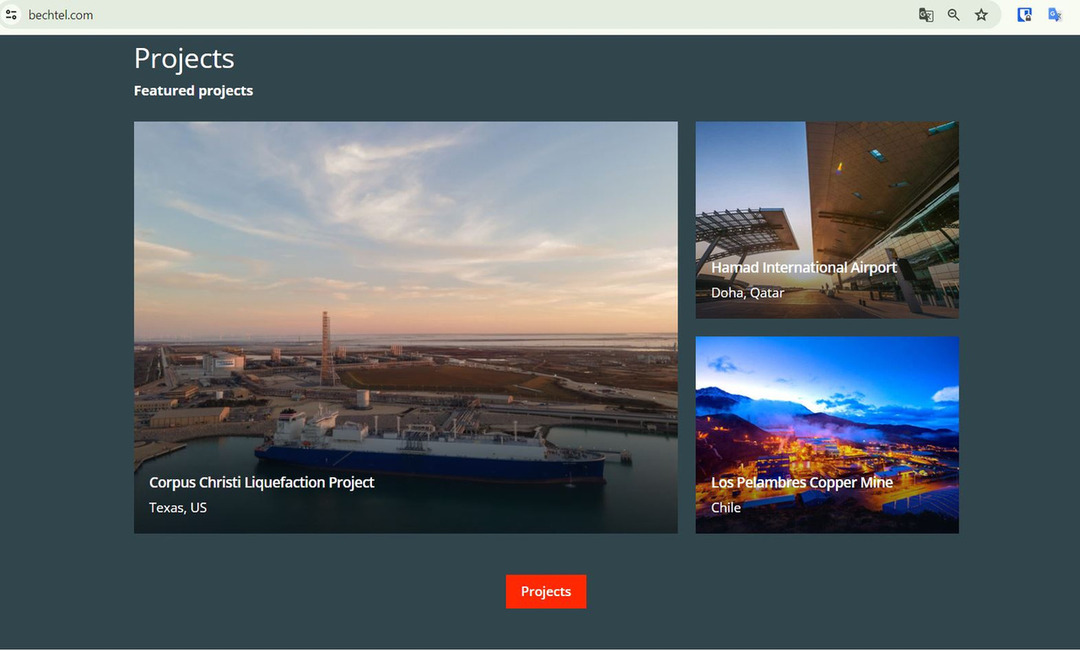Click the Featured projects subheading
1080x651 pixels.
click(x=193, y=91)
